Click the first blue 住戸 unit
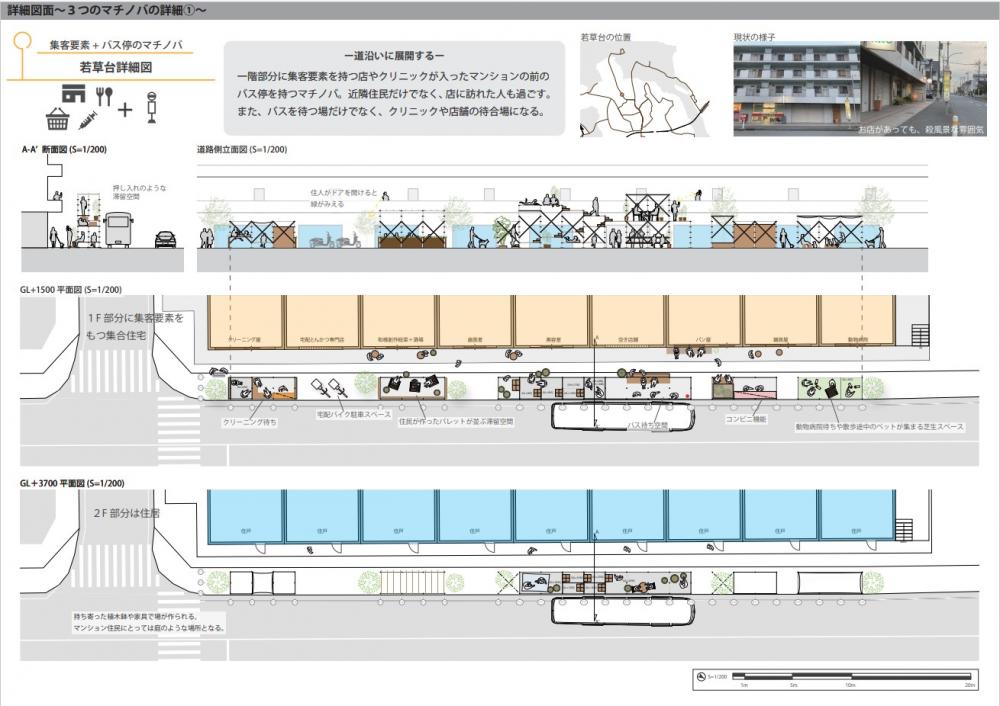Image resolution: width=1000 pixels, height=706 pixels. [245, 517]
